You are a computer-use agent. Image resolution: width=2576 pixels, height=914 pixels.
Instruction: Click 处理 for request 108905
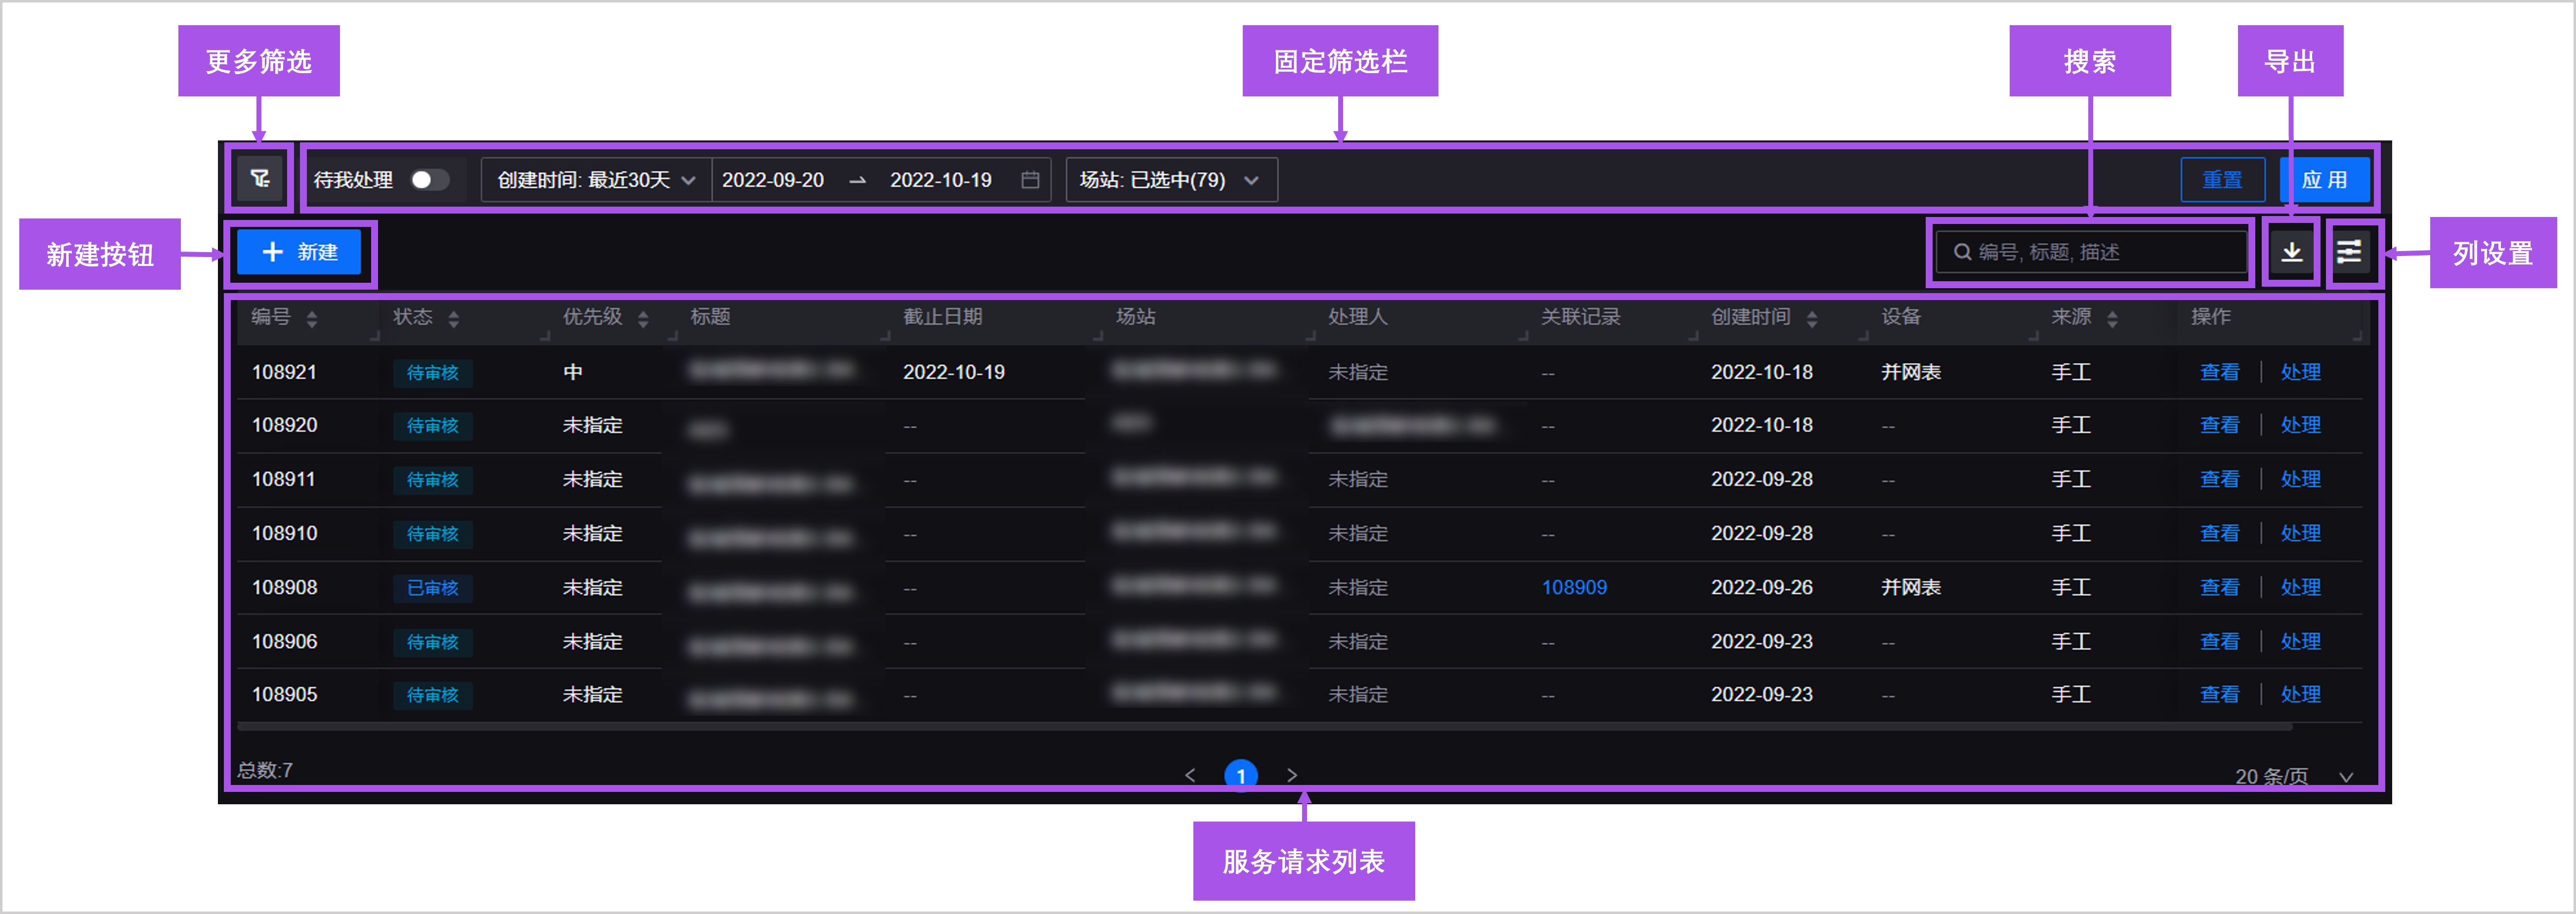pyautogui.click(x=2300, y=694)
